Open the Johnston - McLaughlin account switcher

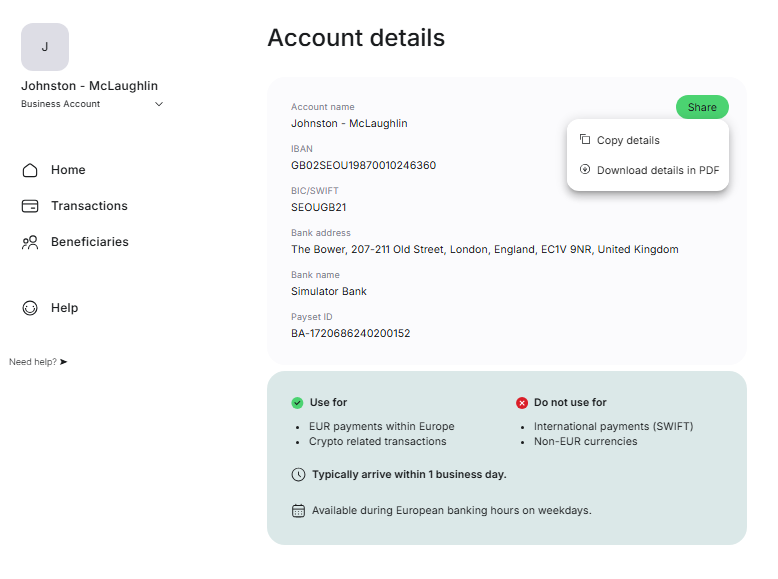[89, 86]
